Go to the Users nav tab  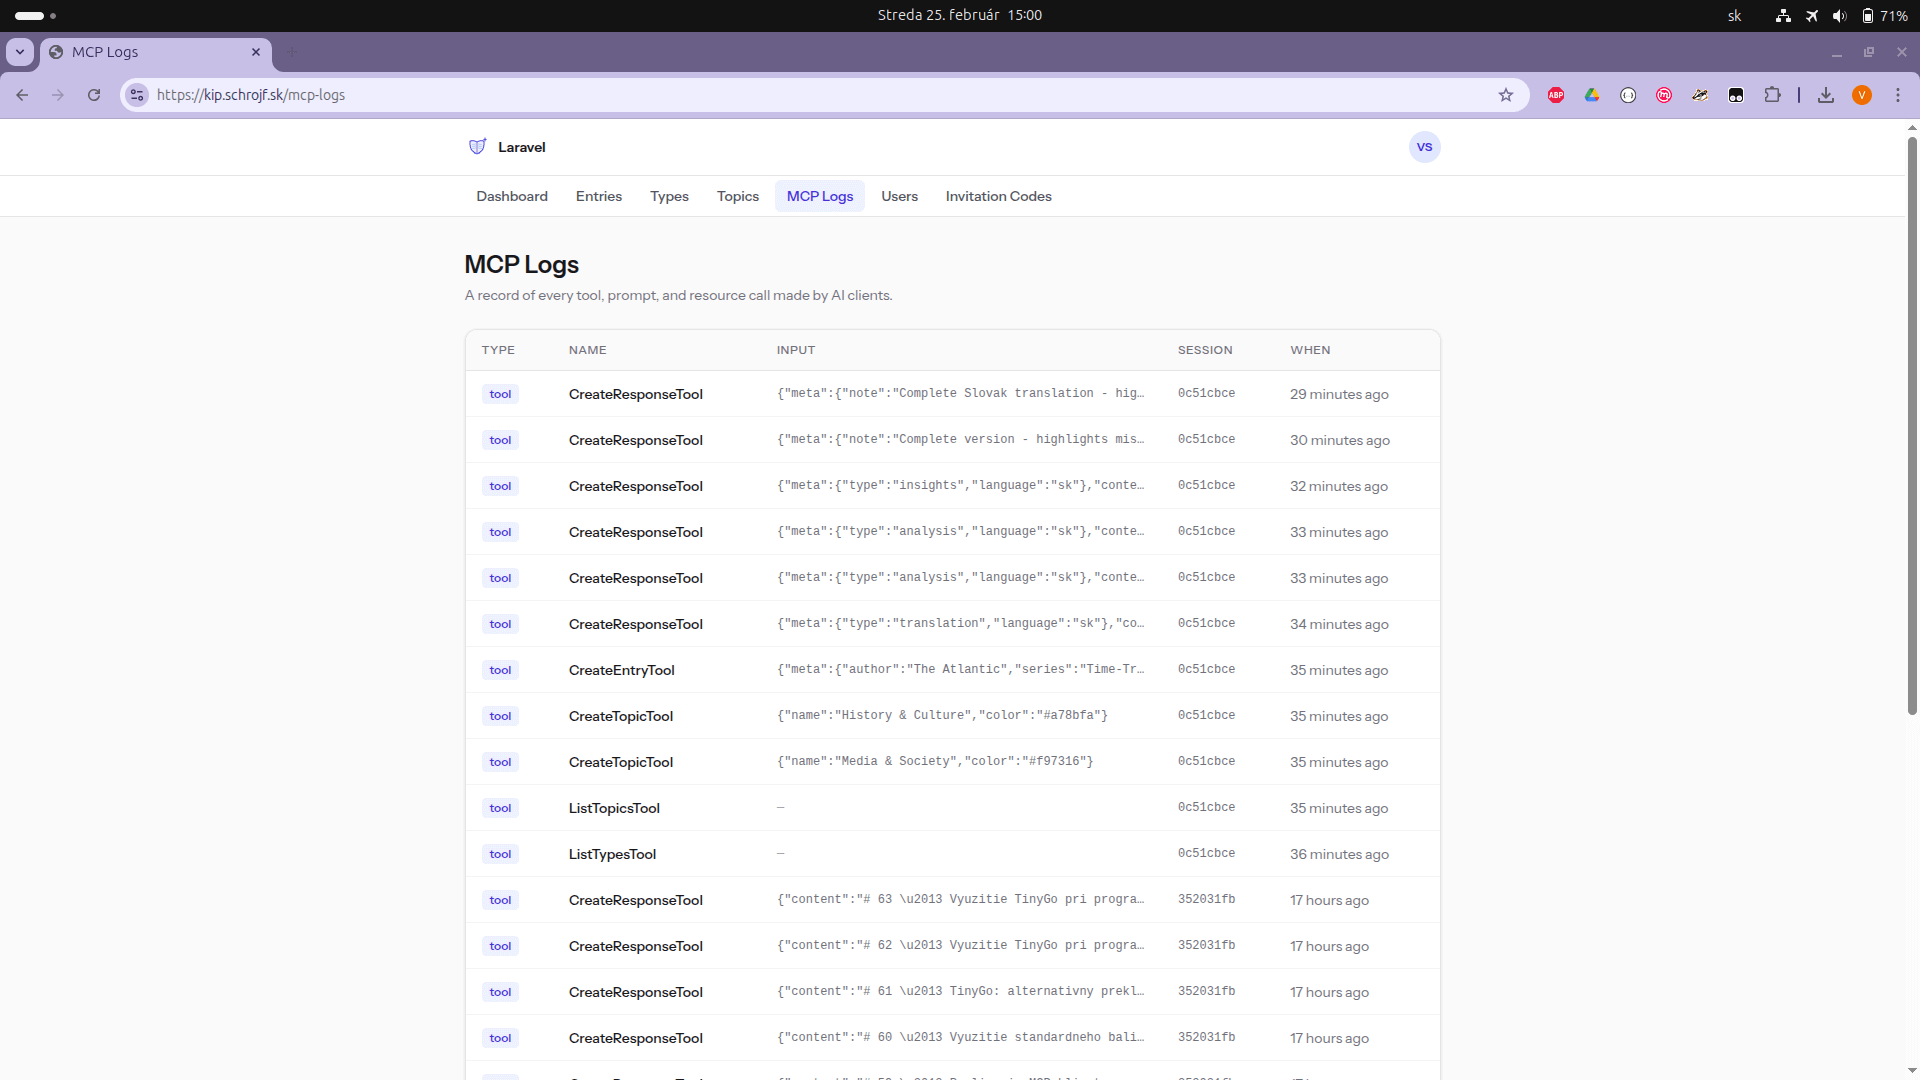(x=899, y=196)
